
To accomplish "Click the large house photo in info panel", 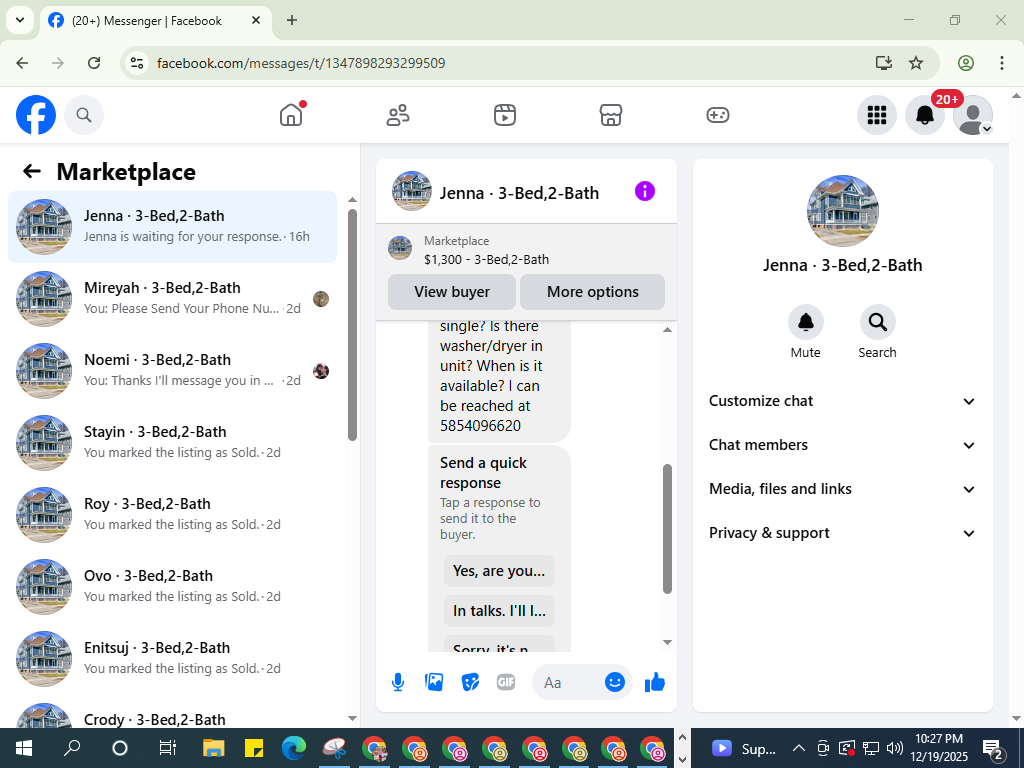I will [x=842, y=211].
